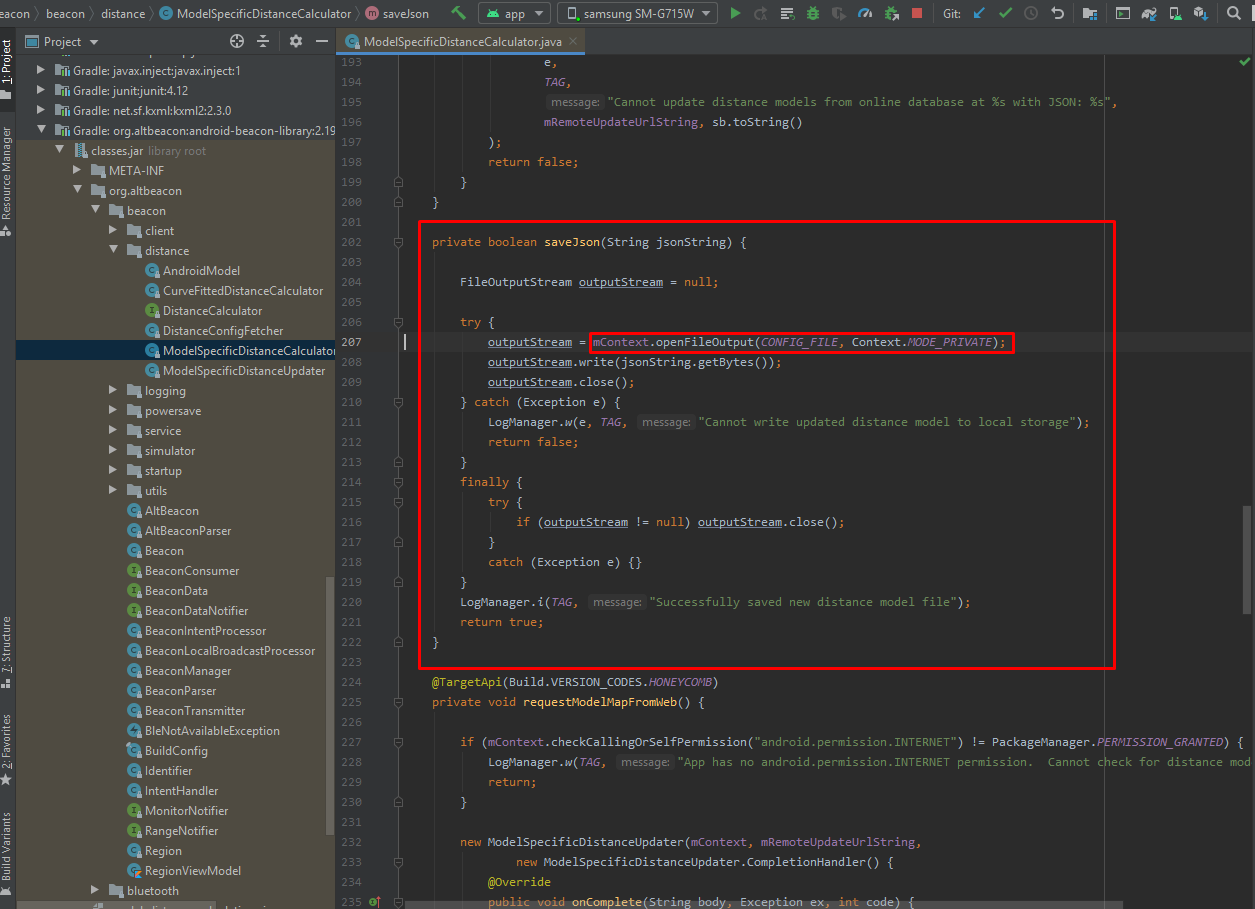Open the Android Profiler gauge icon

(865, 14)
